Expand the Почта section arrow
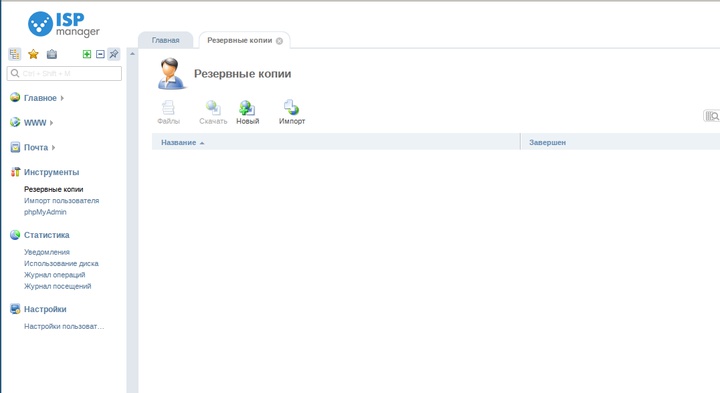Screen dimensions: 720x393 (53, 147)
